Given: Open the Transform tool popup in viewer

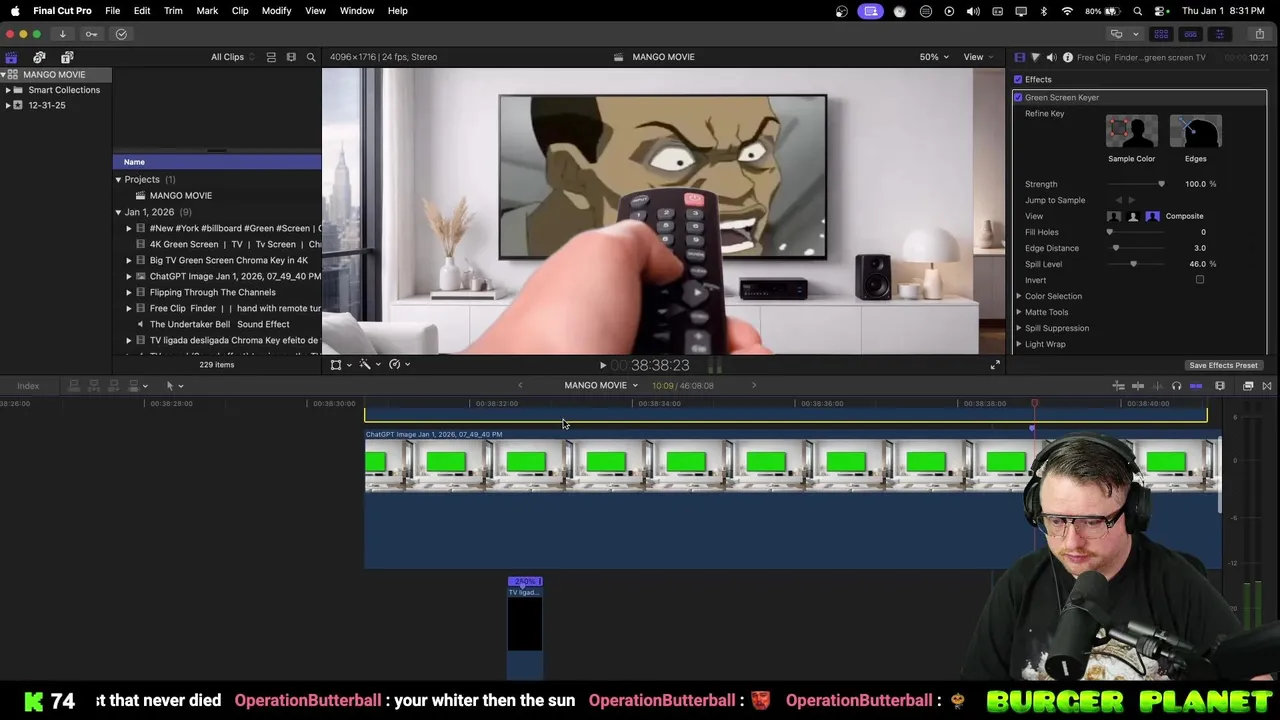Looking at the screenshot, I should (339, 365).
